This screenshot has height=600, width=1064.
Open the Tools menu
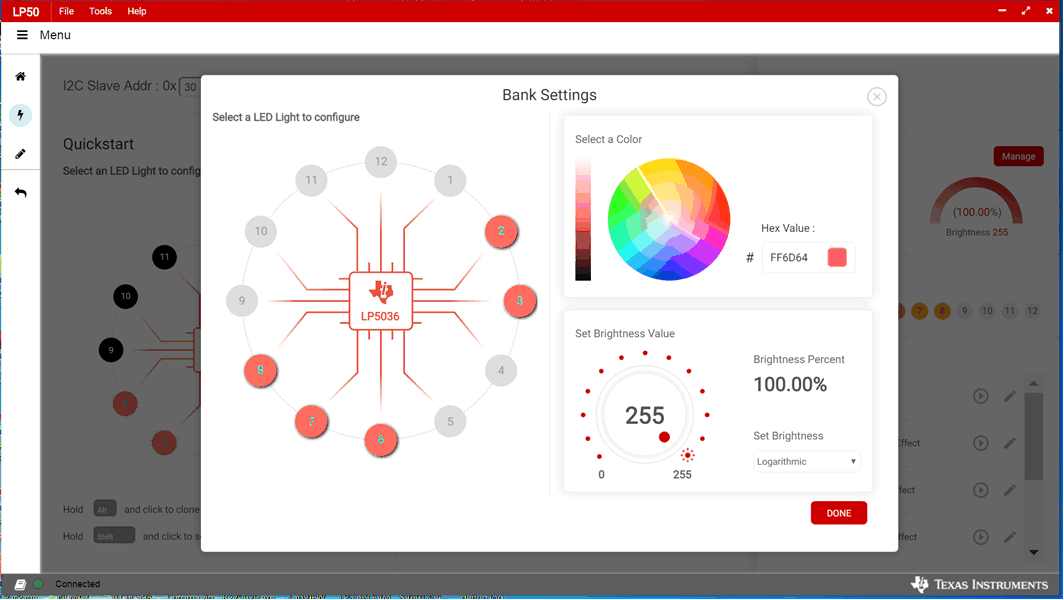coord(101,11)
